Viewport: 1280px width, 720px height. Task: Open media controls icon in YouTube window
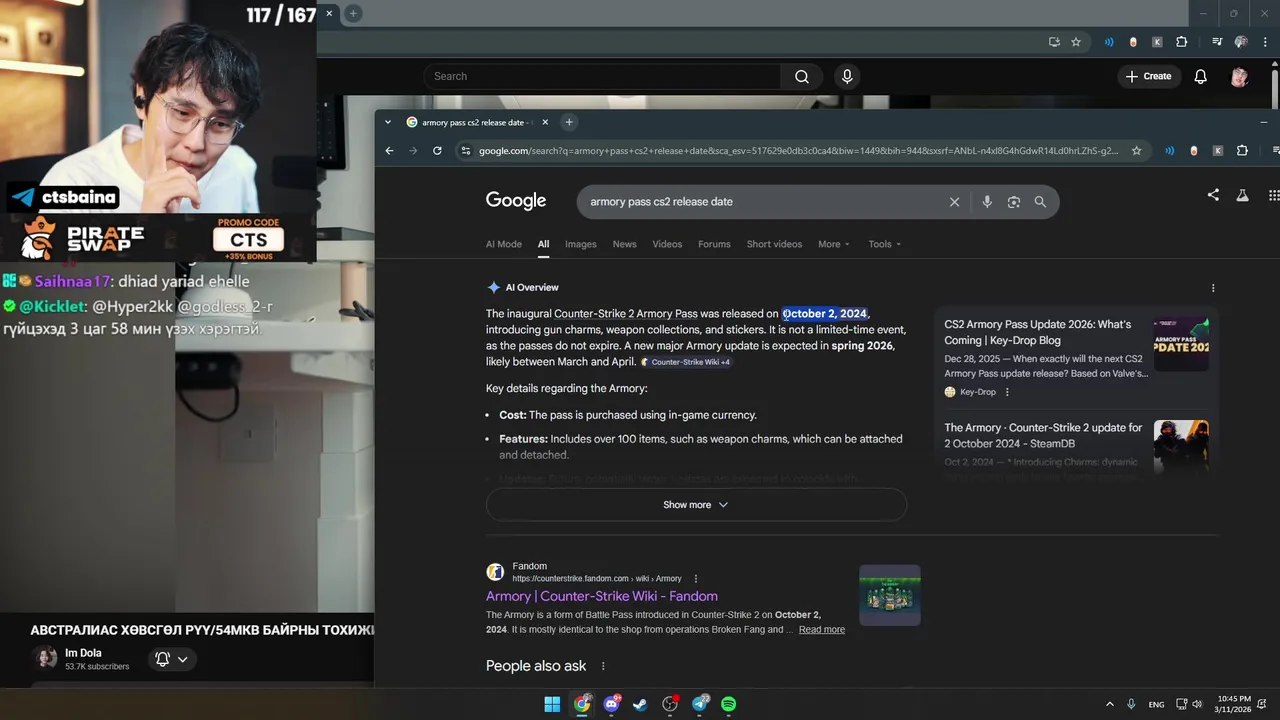click(1217, 42)
